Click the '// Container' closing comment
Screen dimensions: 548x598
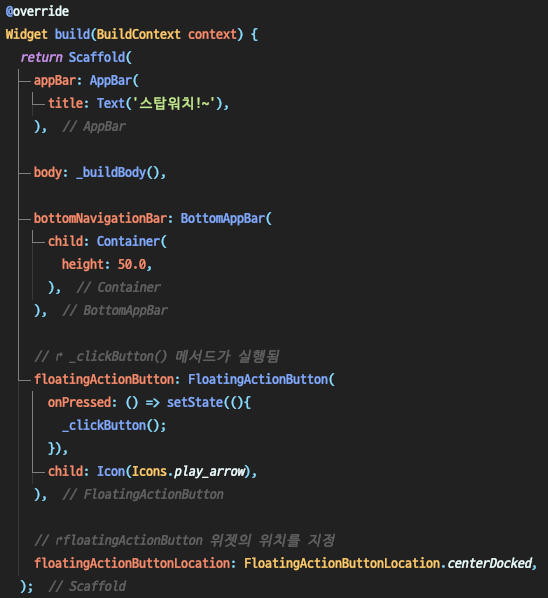[x=118, y=287]
